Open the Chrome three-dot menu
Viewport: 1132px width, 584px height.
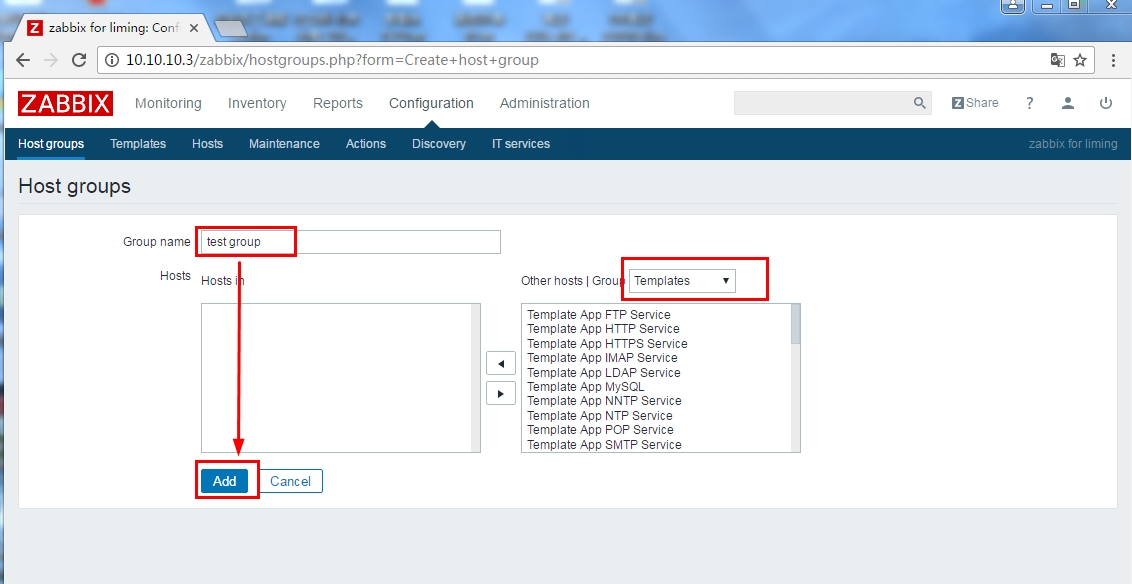click(x=1114, y=60)
